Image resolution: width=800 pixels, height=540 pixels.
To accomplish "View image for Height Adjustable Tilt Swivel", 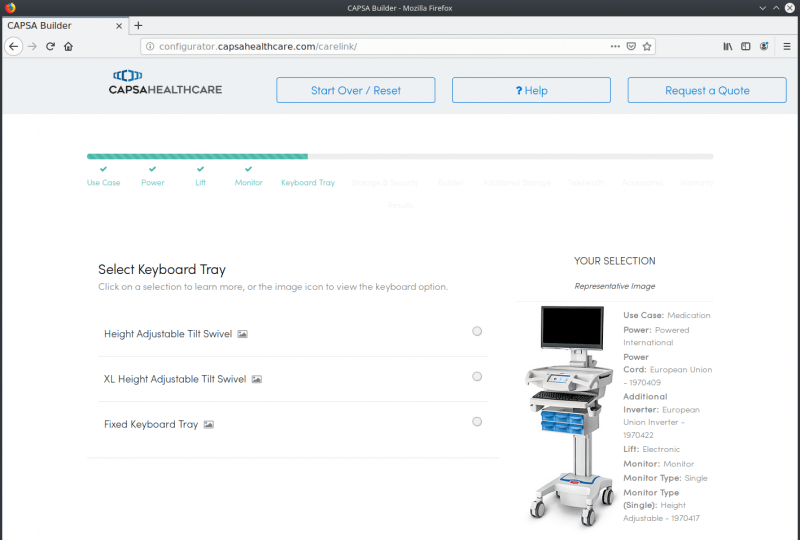I will 242,334.
